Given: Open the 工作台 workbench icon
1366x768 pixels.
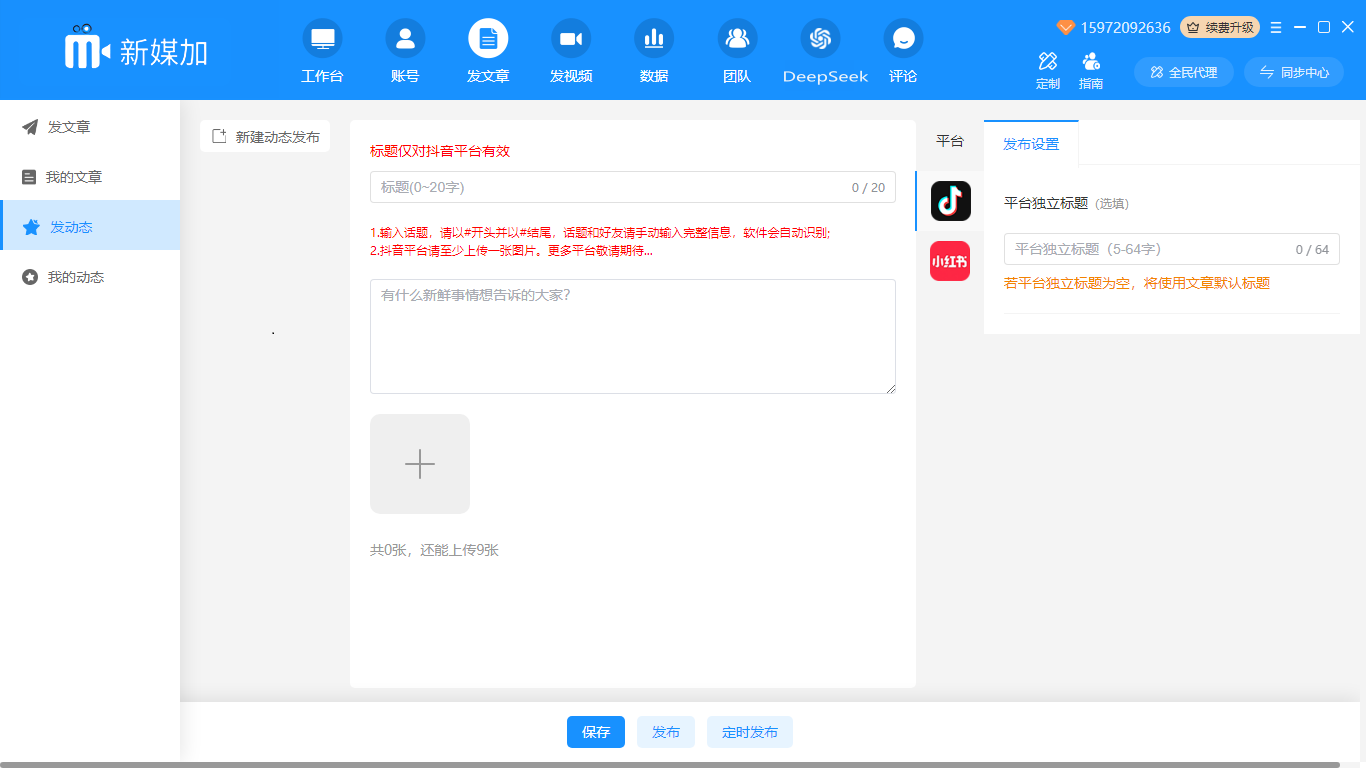Looking at the screenshot, I should pos(322,40).
